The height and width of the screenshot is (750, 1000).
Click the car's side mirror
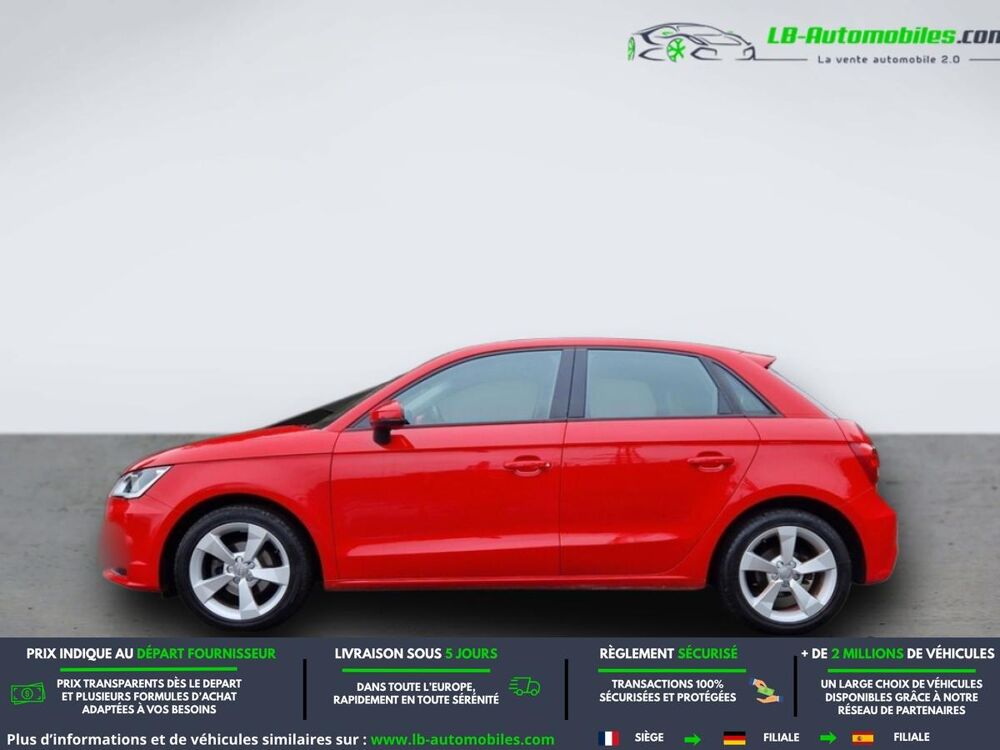pos(386,422)
